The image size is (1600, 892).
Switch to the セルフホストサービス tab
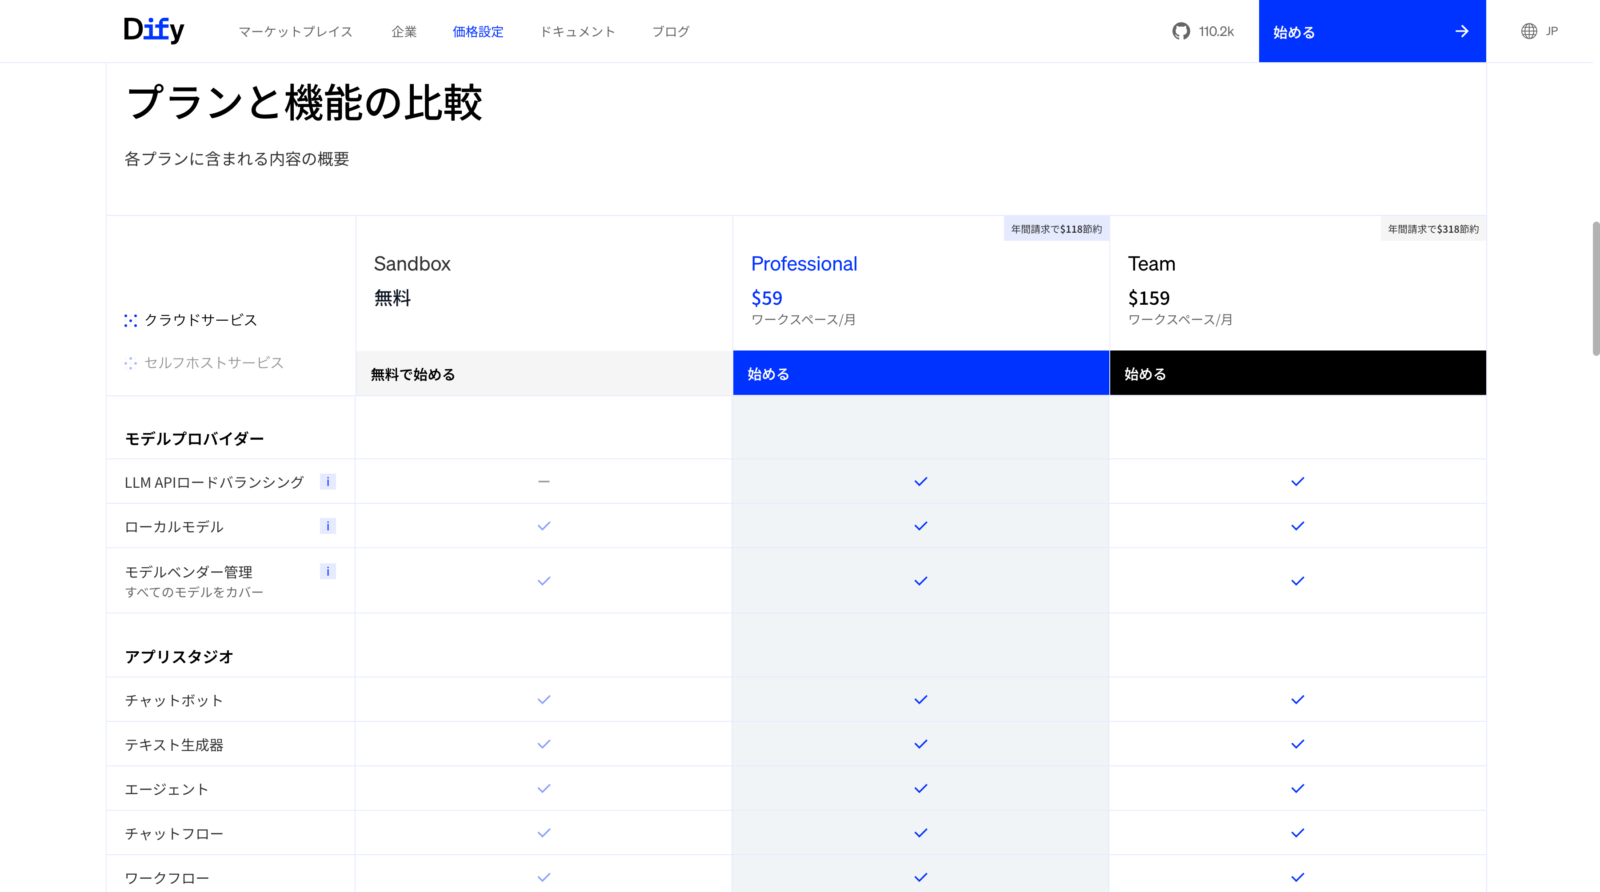[204, 363]
